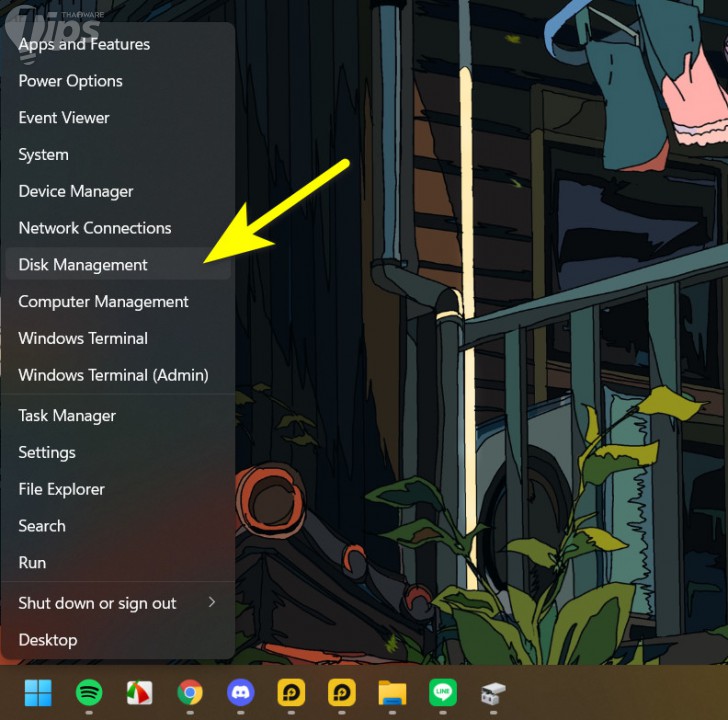Open Apps and Features from the menu

[x=118, y=44]
